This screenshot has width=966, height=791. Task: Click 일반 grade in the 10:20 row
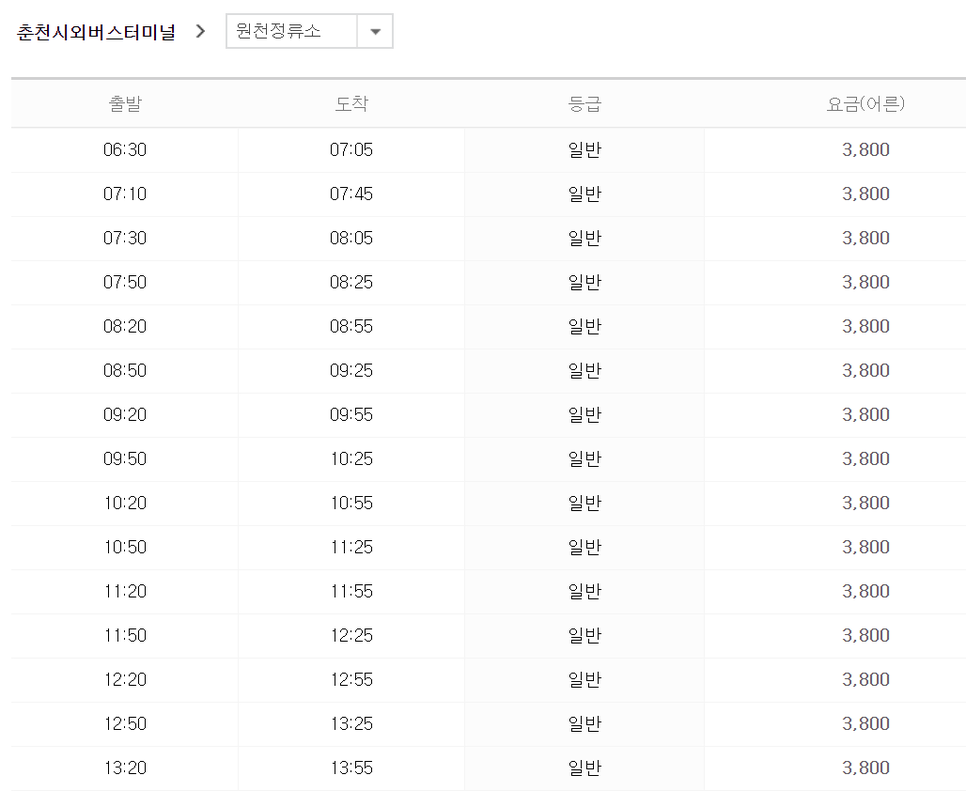584,503
